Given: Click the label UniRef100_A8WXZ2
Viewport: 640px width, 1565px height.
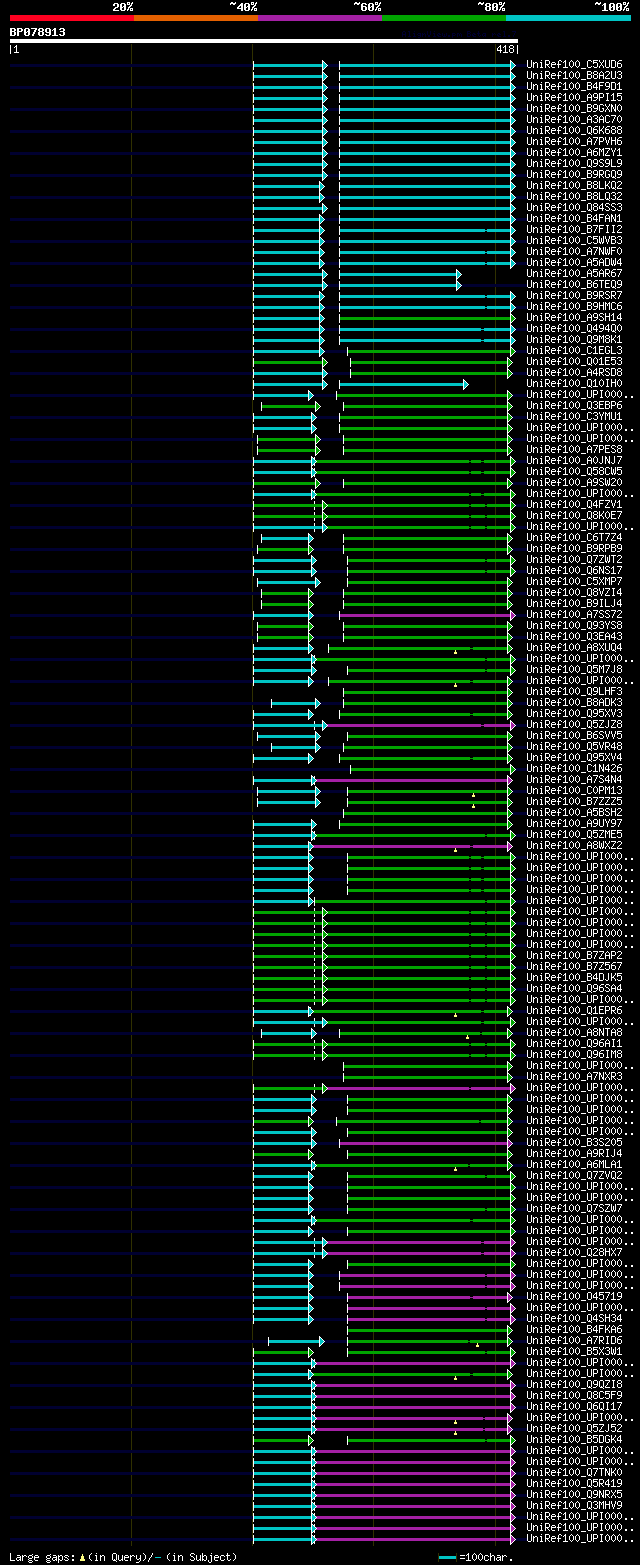Looking at the screenshot, I should click(x=574, y=845).
